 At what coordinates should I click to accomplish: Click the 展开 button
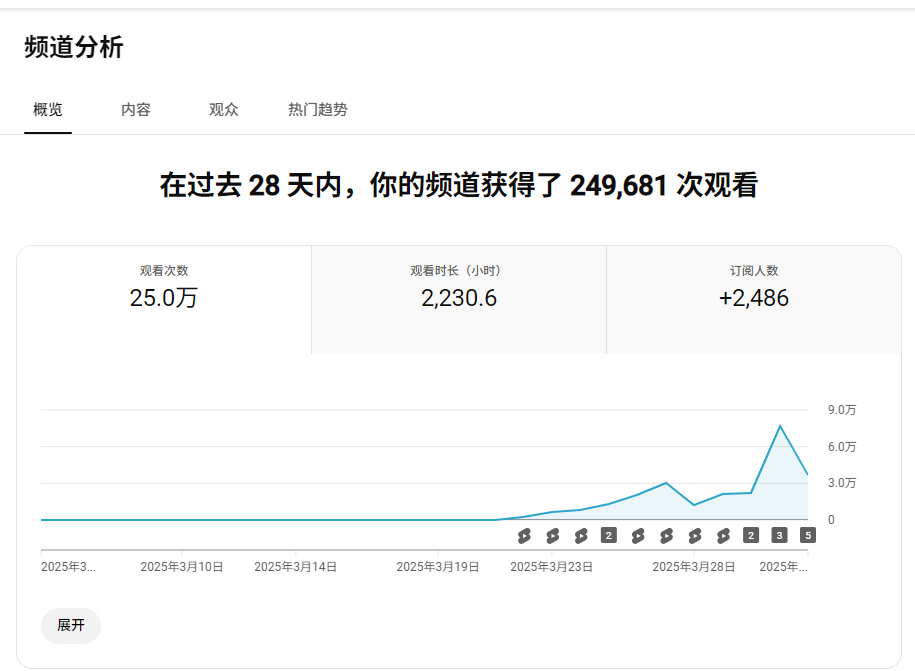point(71,625)
